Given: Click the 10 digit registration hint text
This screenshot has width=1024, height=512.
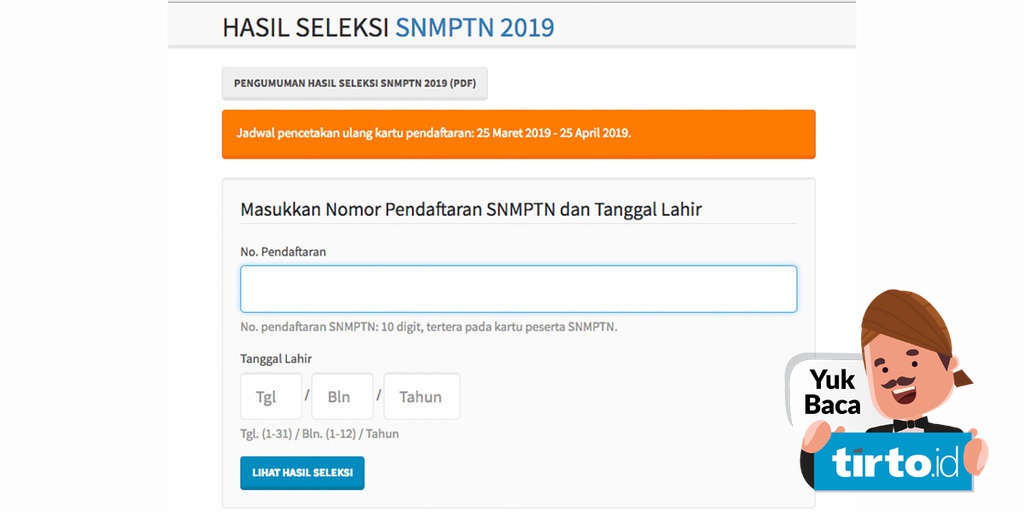Looking at the screenshot, I should pyautogui.click(x=428, y=327).
